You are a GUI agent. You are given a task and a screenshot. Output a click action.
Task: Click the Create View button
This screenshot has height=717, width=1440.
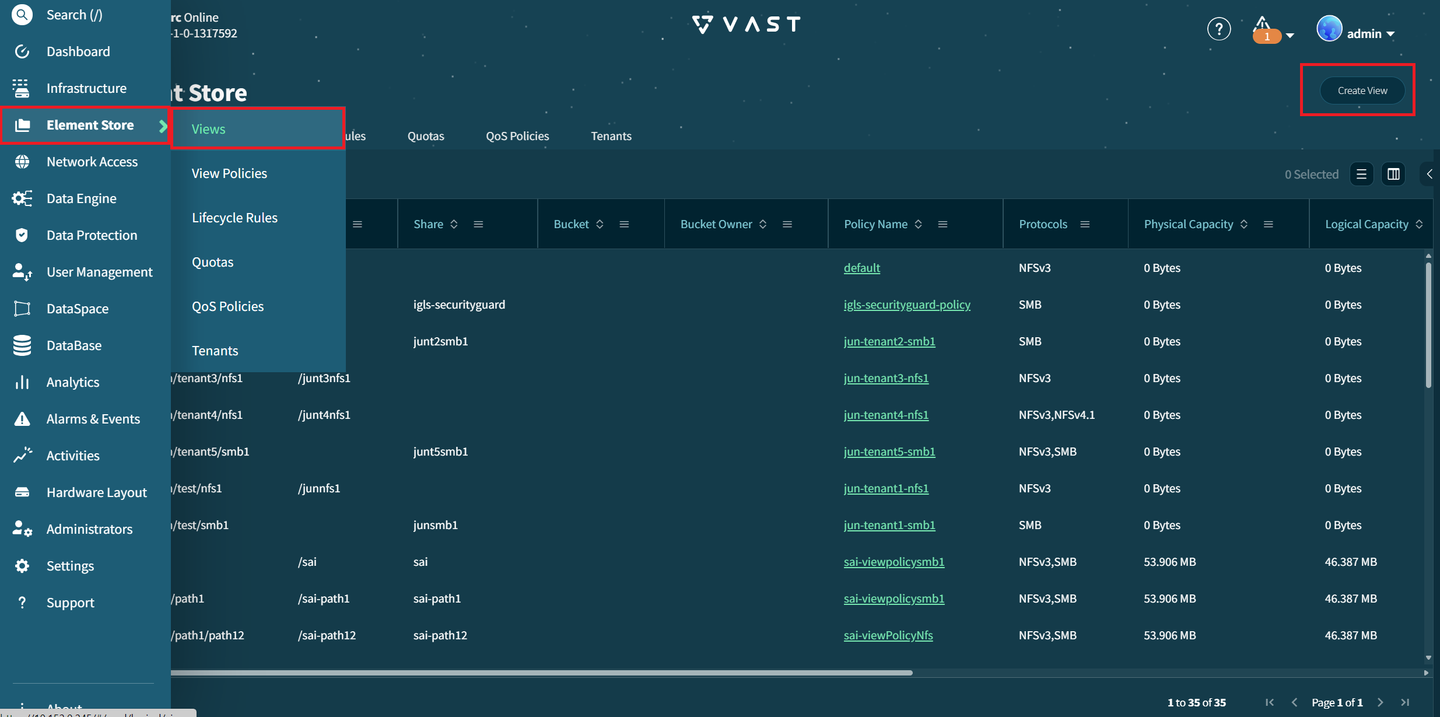click(1362, 90)
